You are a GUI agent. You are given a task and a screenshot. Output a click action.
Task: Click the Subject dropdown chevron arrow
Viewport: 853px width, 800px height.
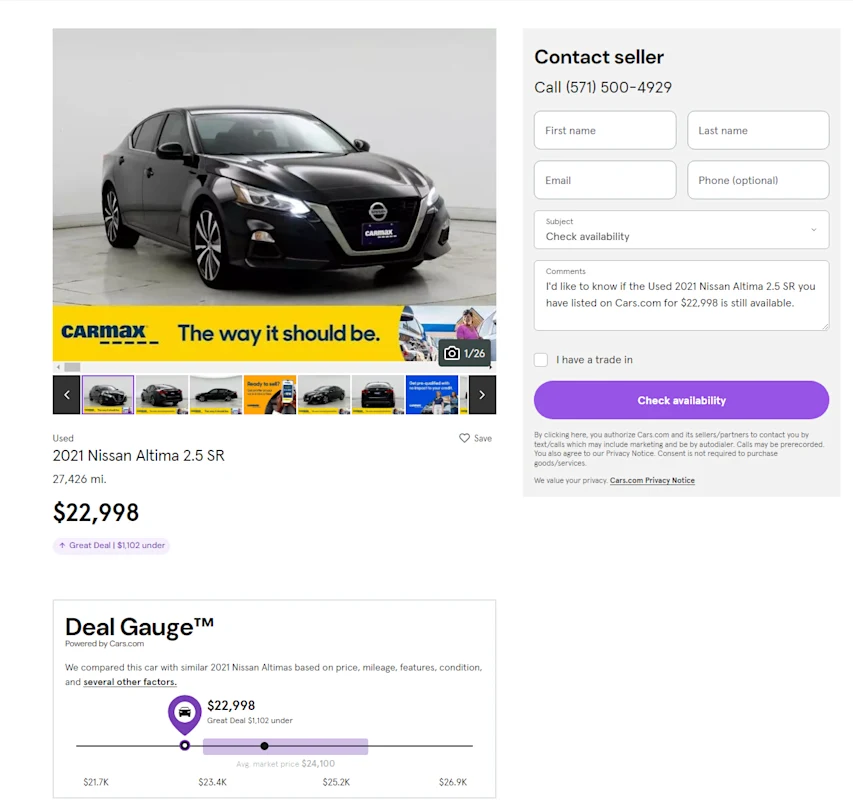click(813, 230)
